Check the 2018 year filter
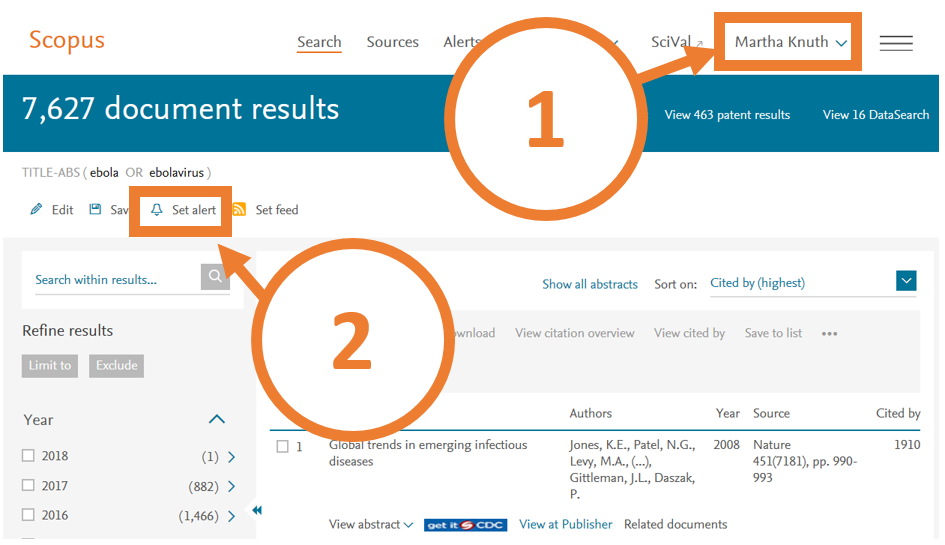 28,456
